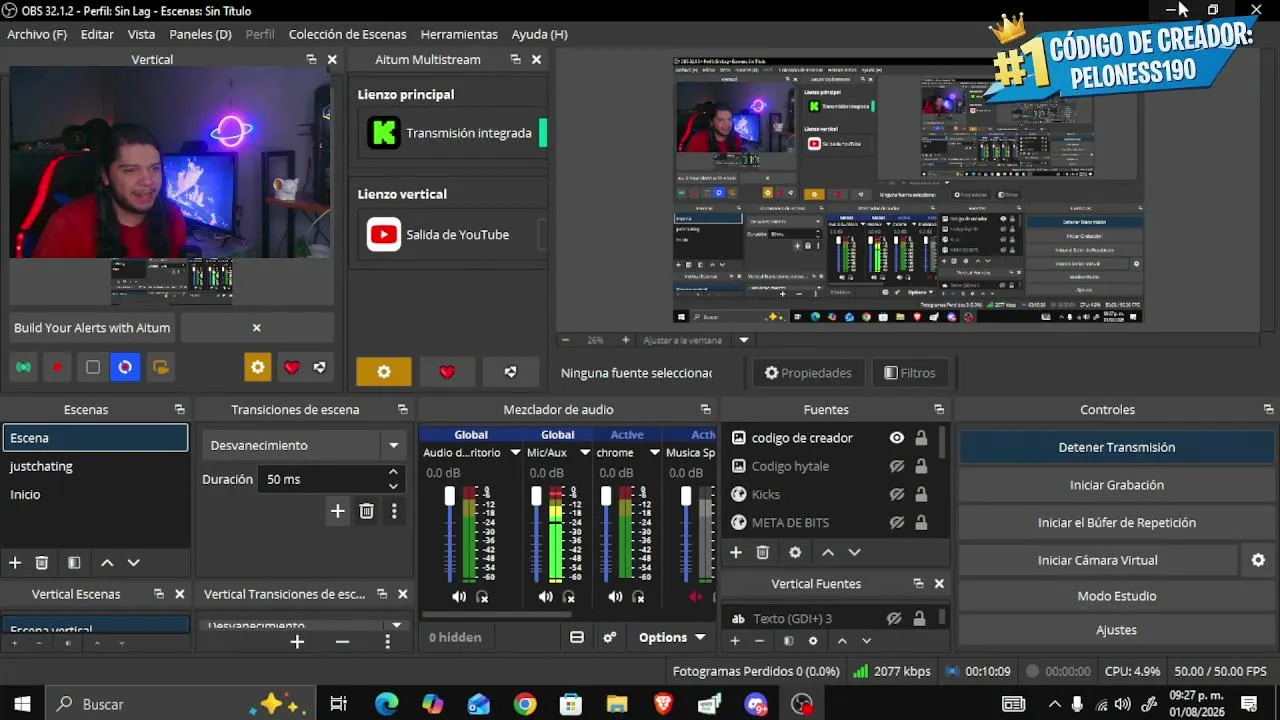Float the Mezclador de audio dock
The width and height of the screenshot is (1280, 720).
(705, 409)
